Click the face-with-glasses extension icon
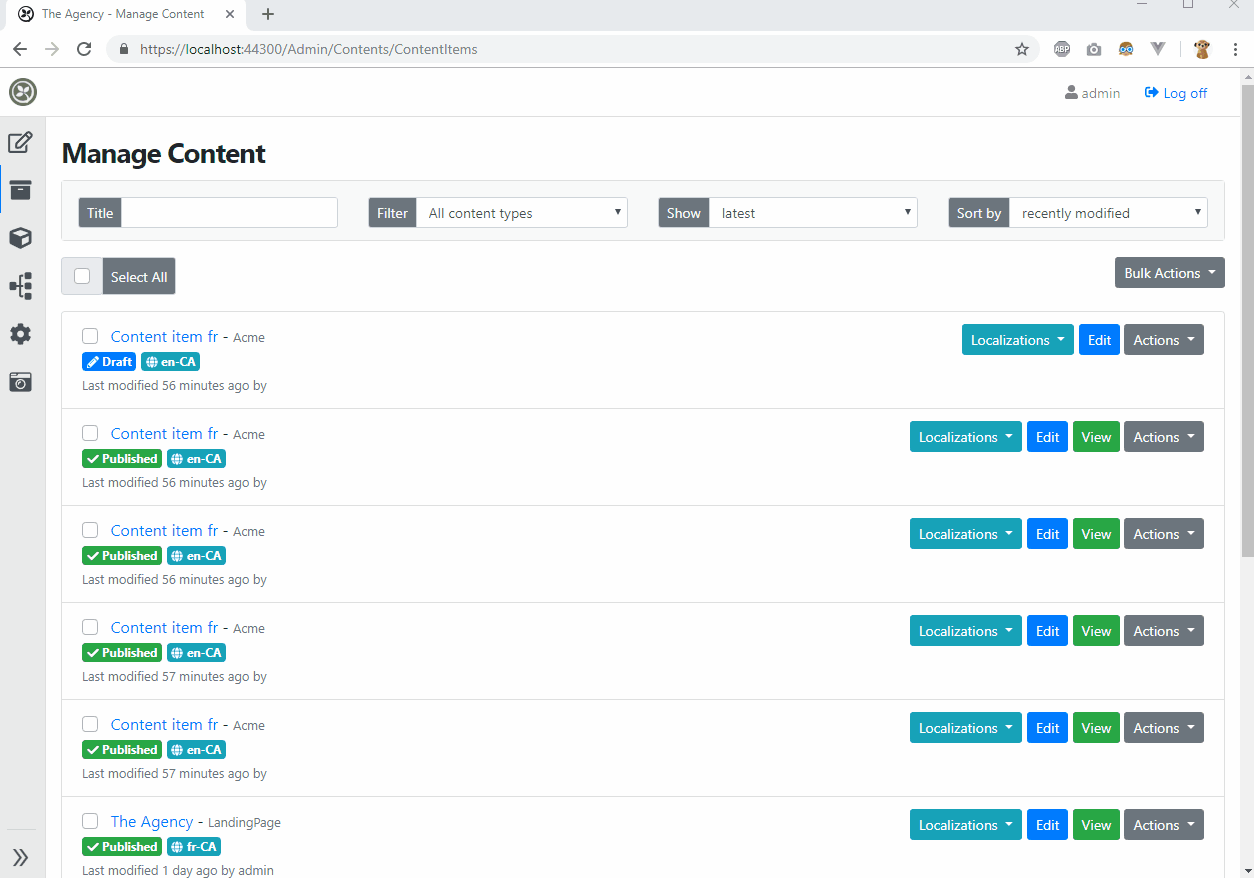The height and width of the screenshot is (878, 1254). 1126,49
